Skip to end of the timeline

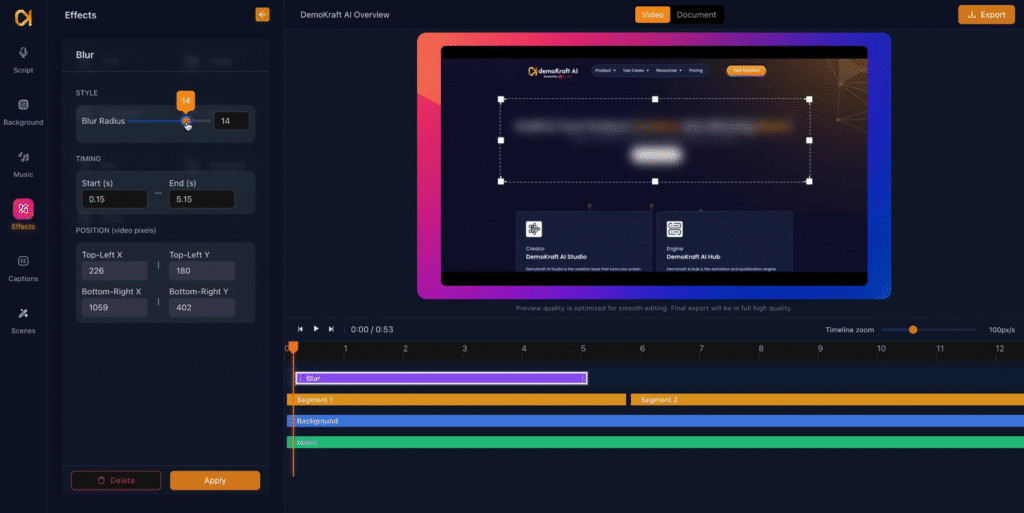(x=333, y=329)
